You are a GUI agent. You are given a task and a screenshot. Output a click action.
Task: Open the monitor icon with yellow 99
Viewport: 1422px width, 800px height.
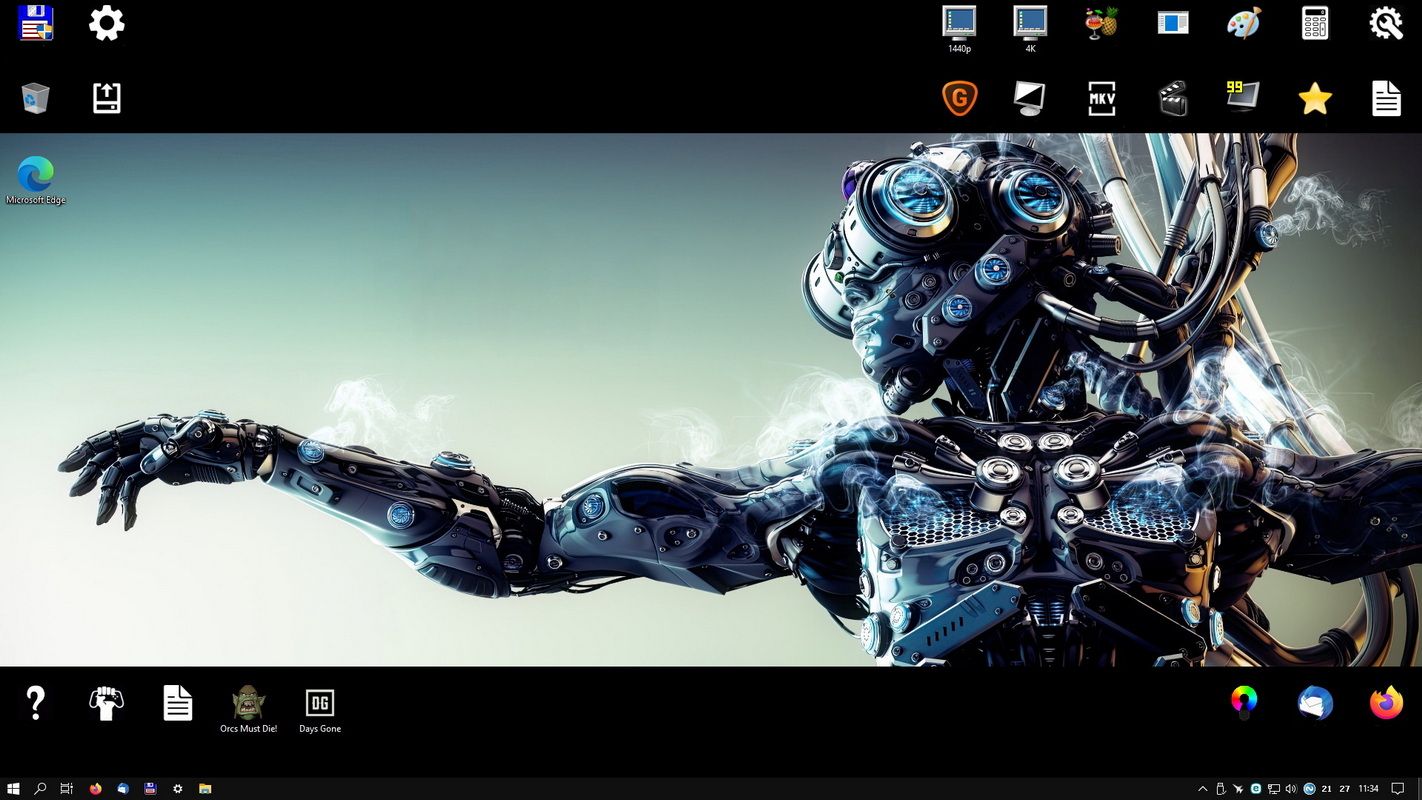1244,96
